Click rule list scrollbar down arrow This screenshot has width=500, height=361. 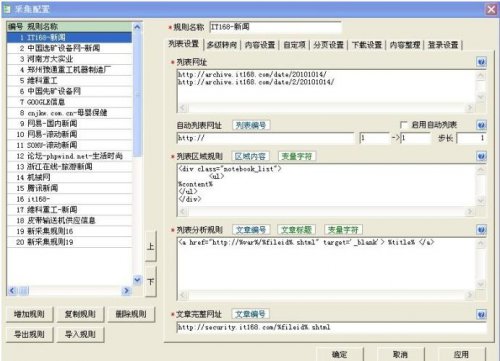137,280
